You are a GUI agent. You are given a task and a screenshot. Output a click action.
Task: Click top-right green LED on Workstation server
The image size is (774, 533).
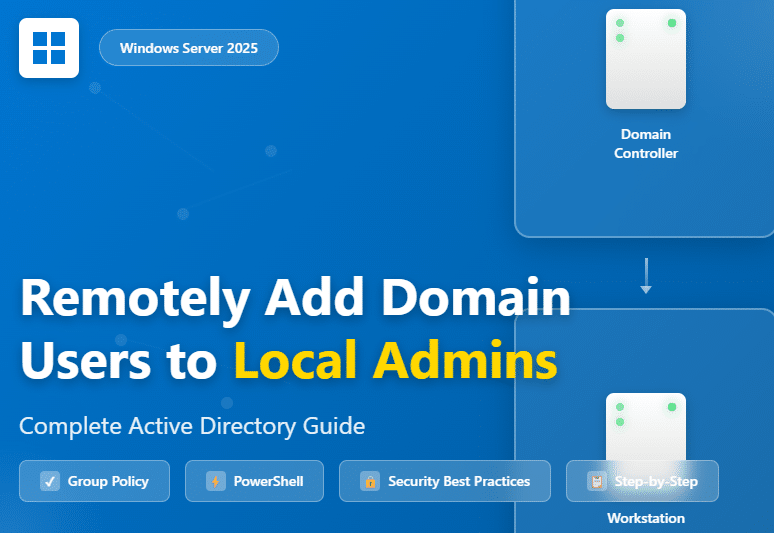pos(672,407)
